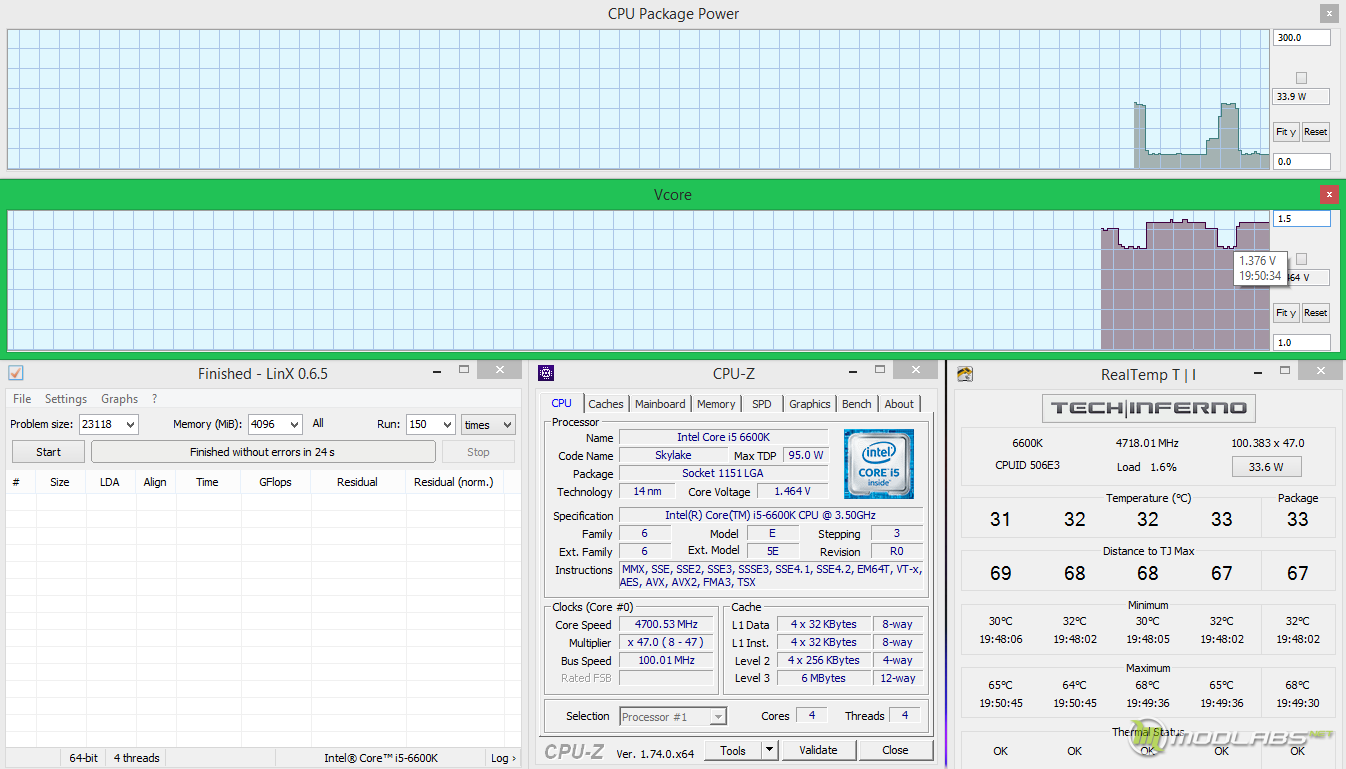Click the Close button in CPU-Z
Image resolution: width=1346 pixels, height=769 pixels.
[896, 750]
